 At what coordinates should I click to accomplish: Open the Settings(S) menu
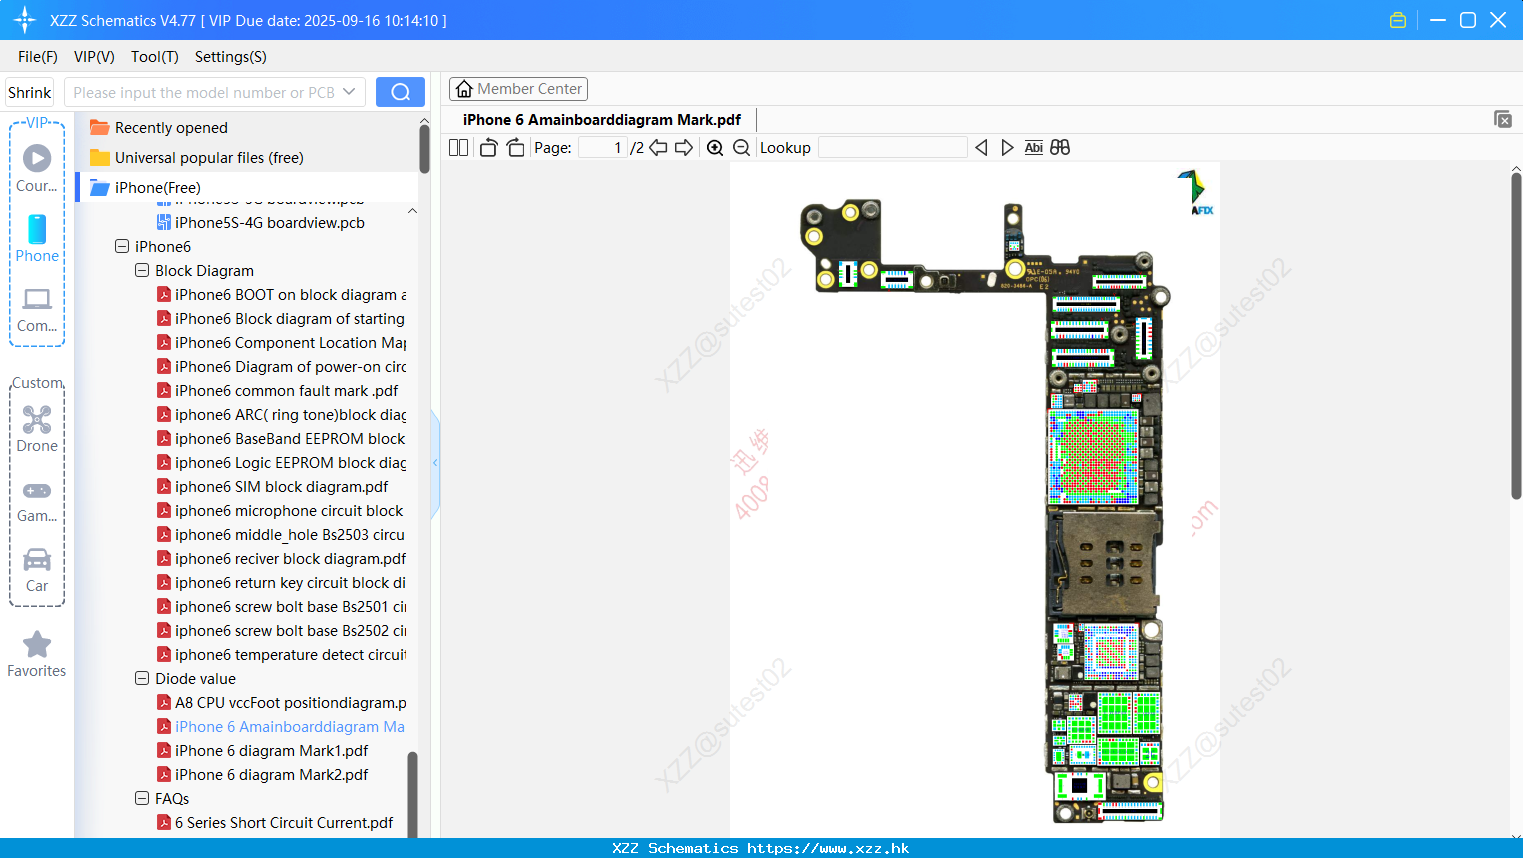tap(230, 57)
